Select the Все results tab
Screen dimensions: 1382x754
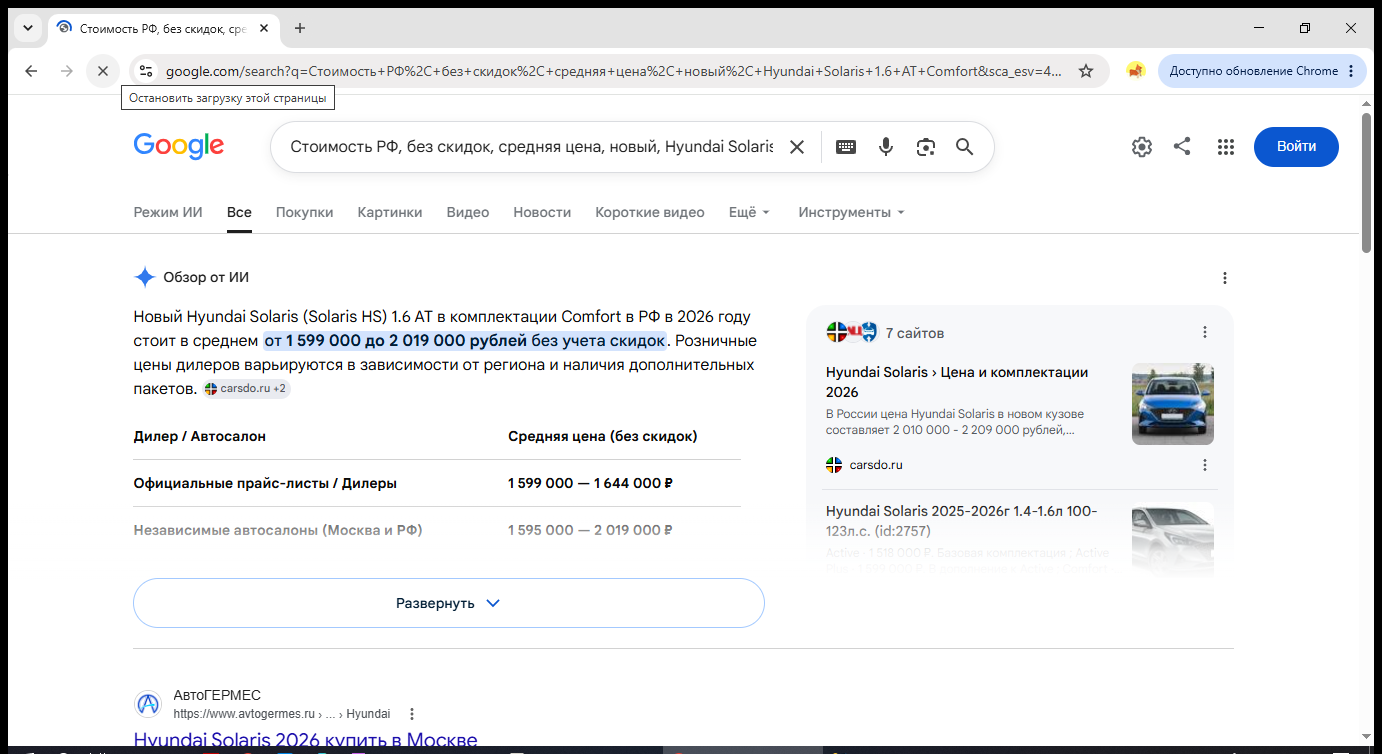pos(239,212)
